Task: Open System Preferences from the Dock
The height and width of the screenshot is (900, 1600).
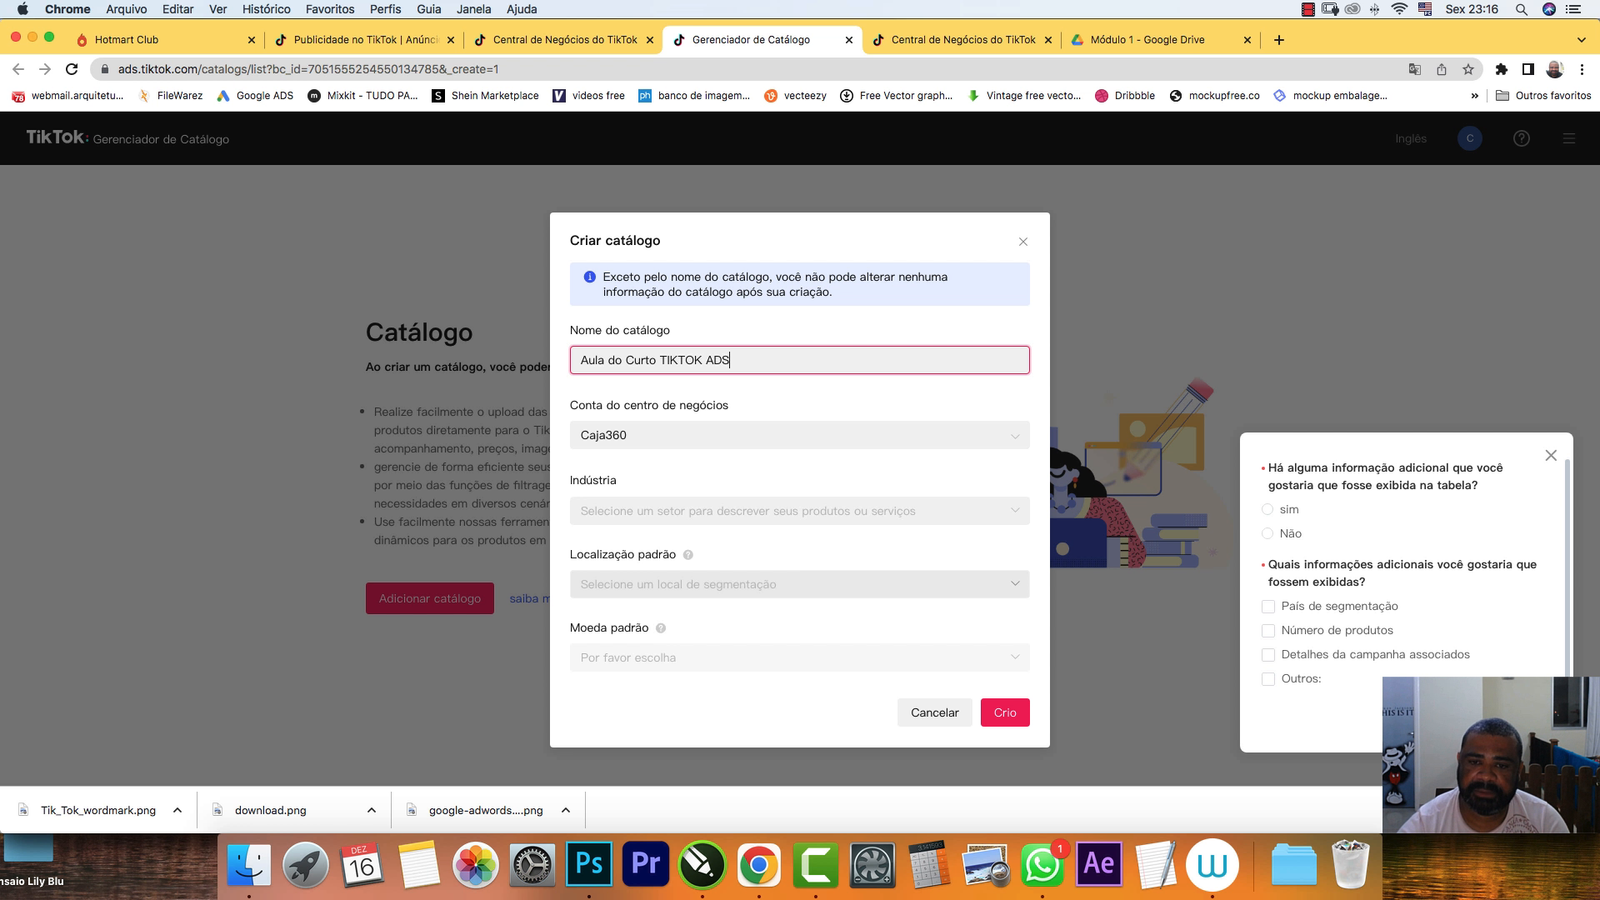Action: (x=532, y=864)
